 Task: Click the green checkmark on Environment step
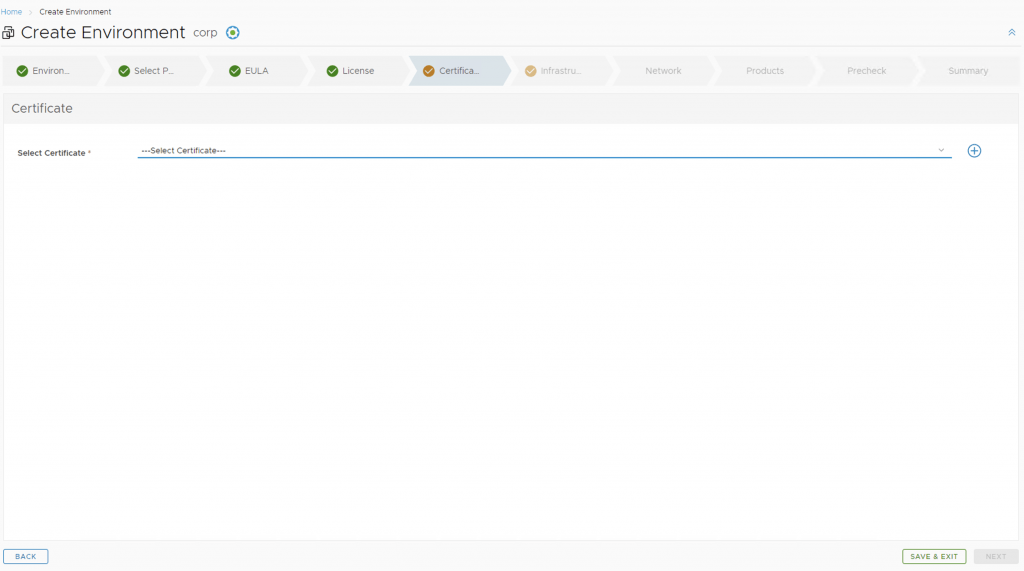22,71
